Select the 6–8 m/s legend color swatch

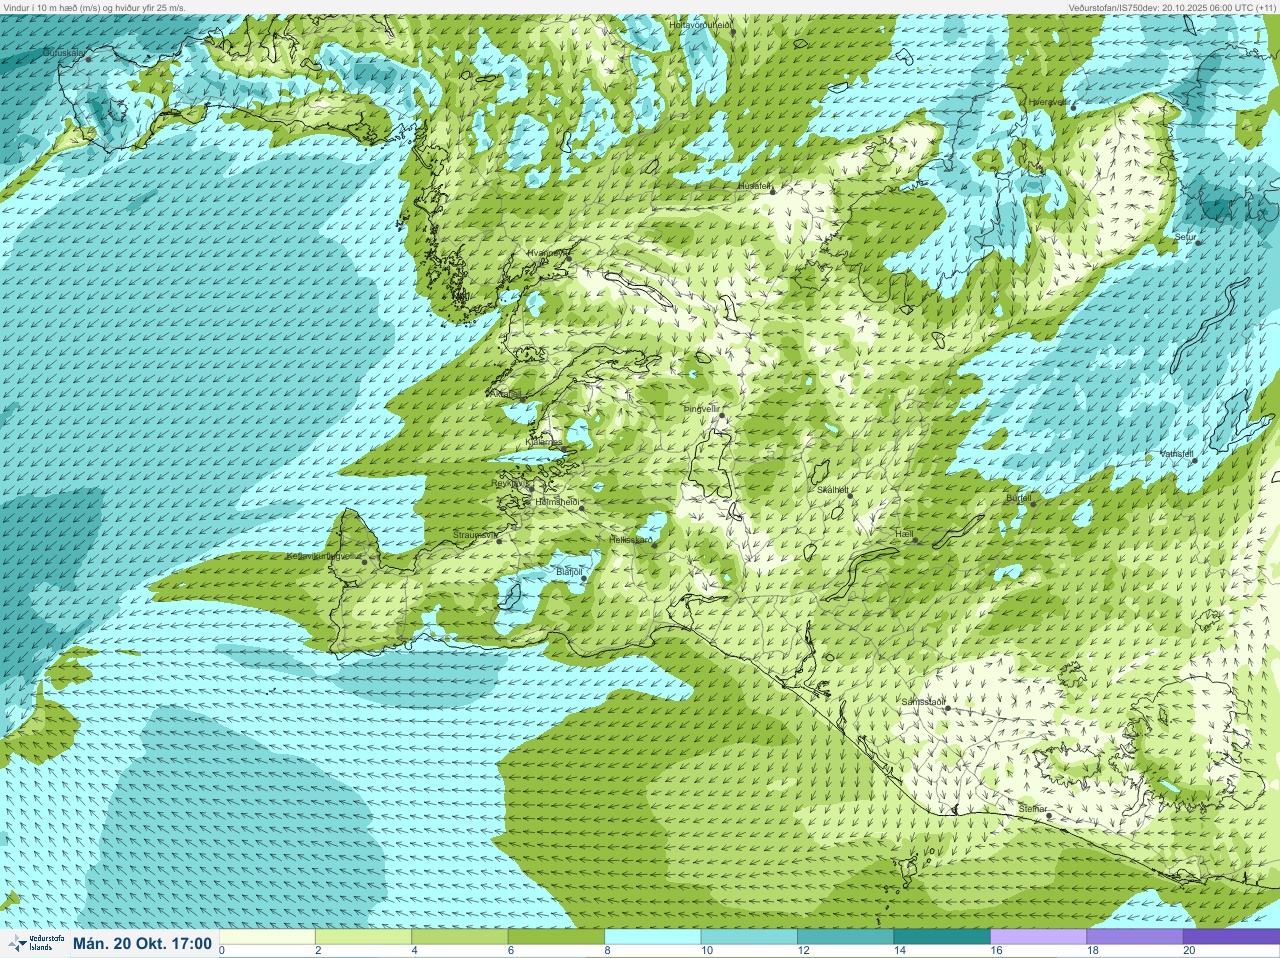point(556,937)
